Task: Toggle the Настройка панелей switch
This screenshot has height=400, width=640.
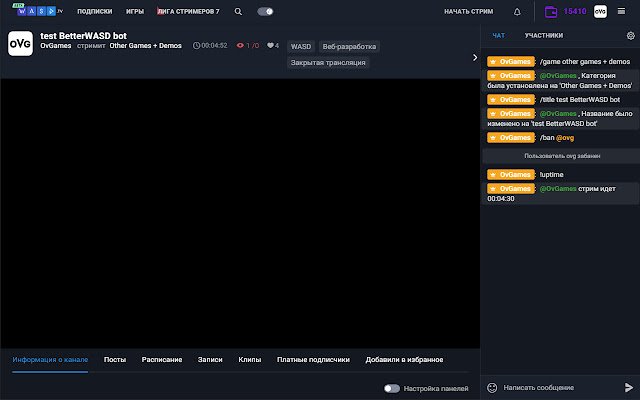Action: [392, 389]
